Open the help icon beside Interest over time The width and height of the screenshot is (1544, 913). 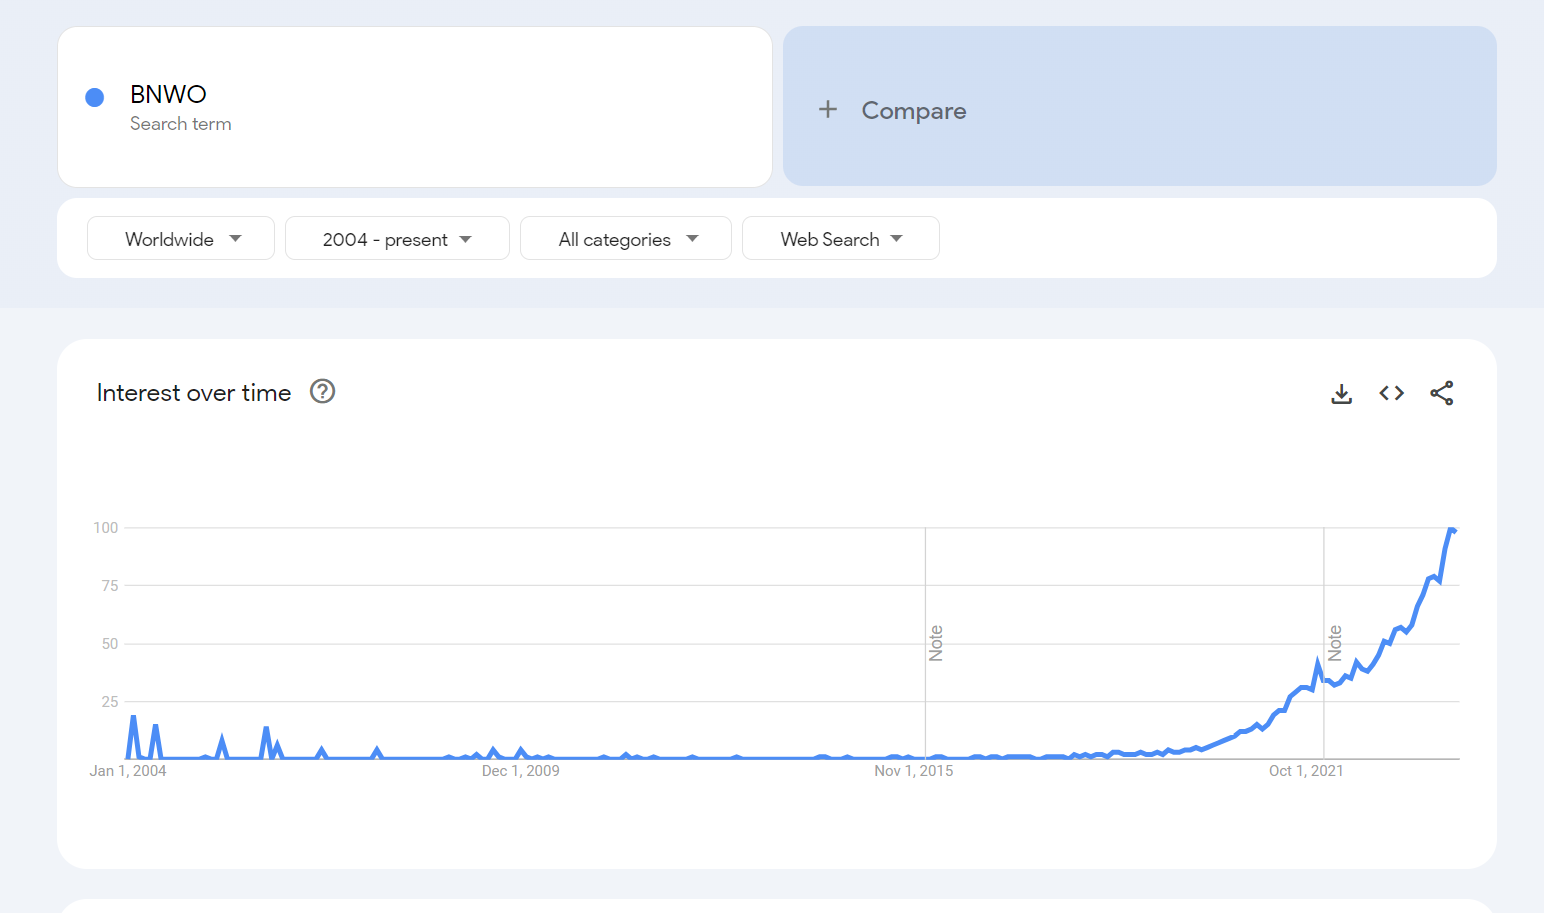tap(322, 392)
